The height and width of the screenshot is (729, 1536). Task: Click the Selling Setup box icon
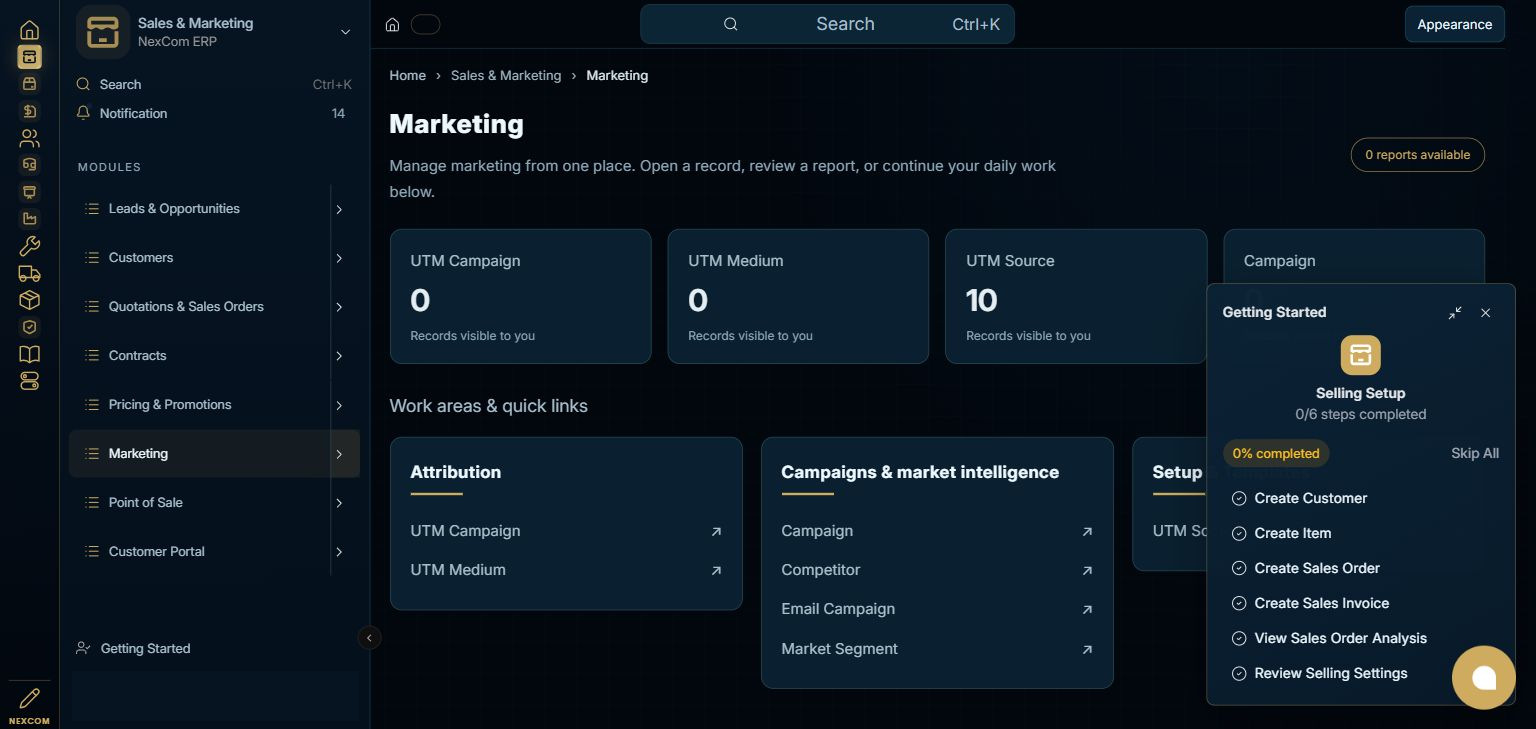(x=1361, y=355)
